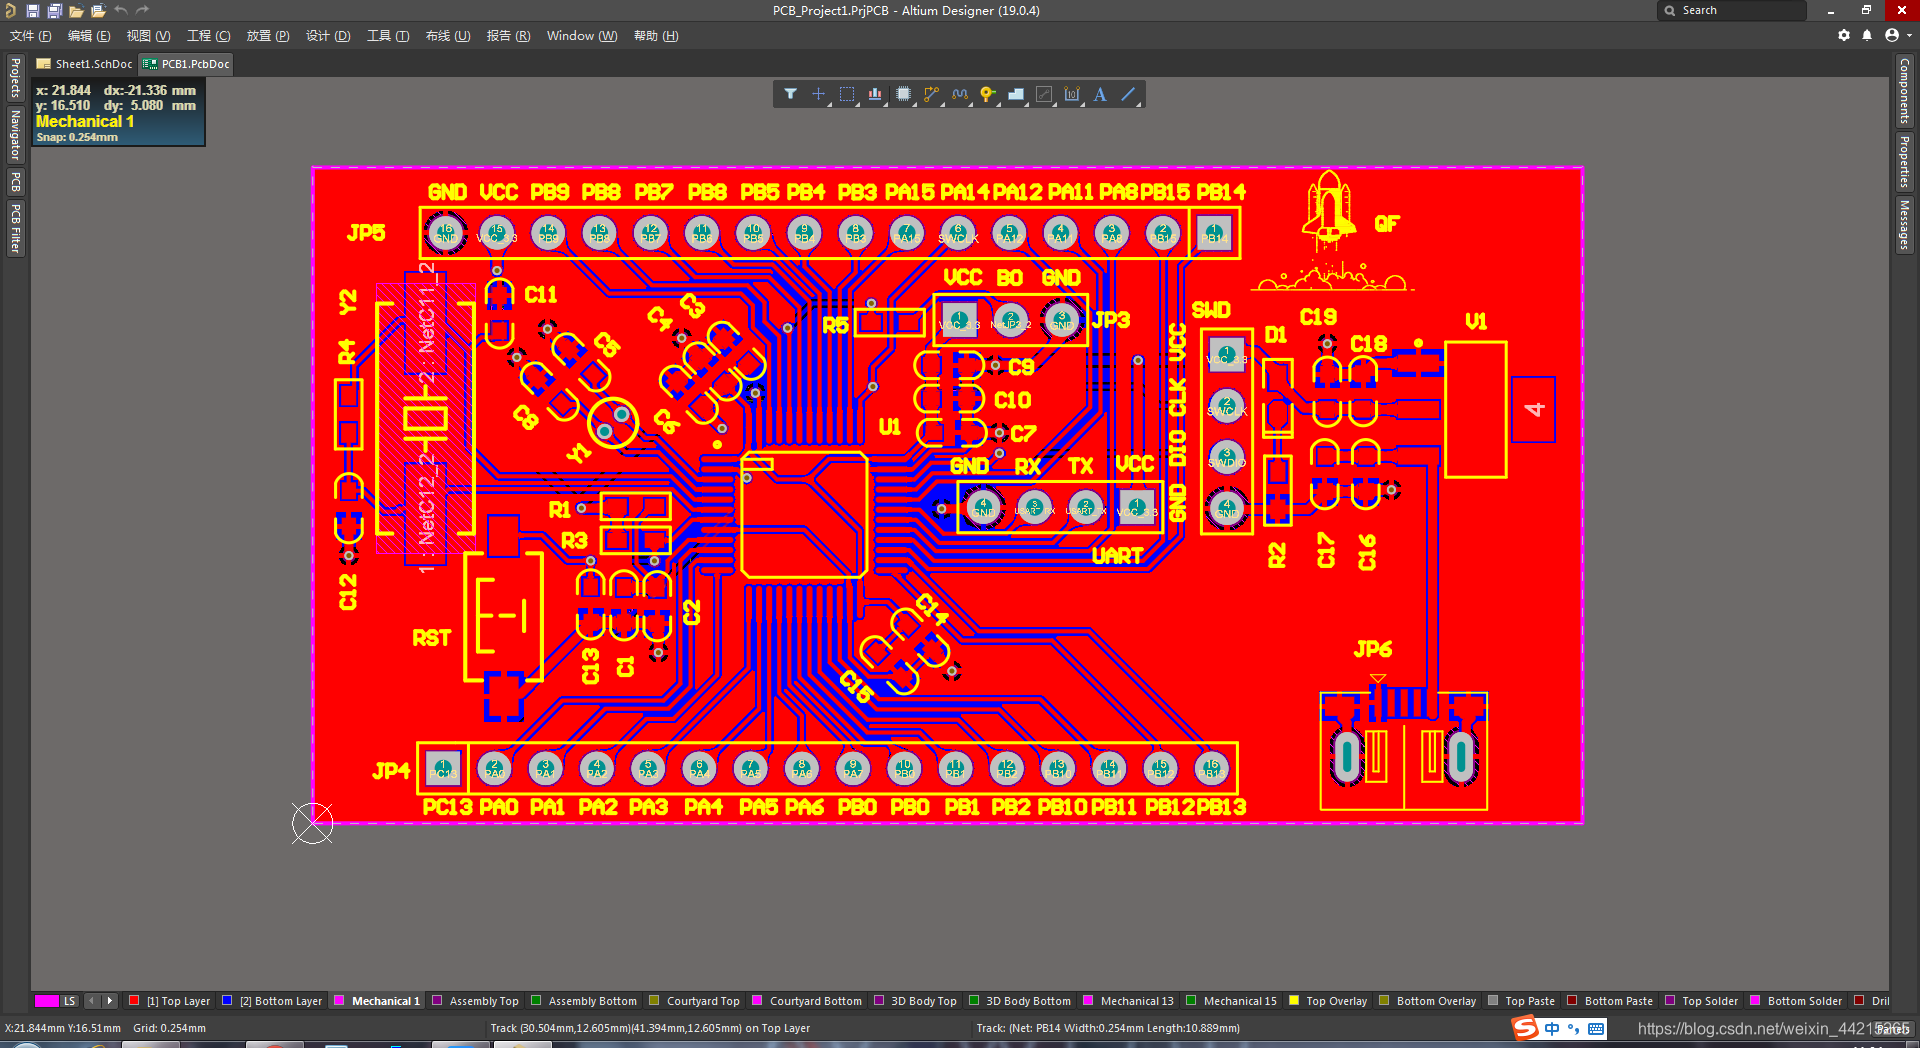Open the 工程 (C) menu
The image size is (1920, 1048).
[208, 36]
